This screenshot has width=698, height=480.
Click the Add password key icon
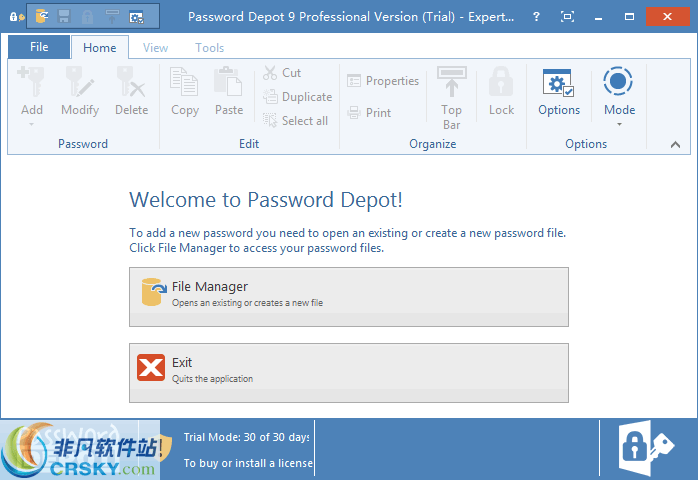[31, 82]
